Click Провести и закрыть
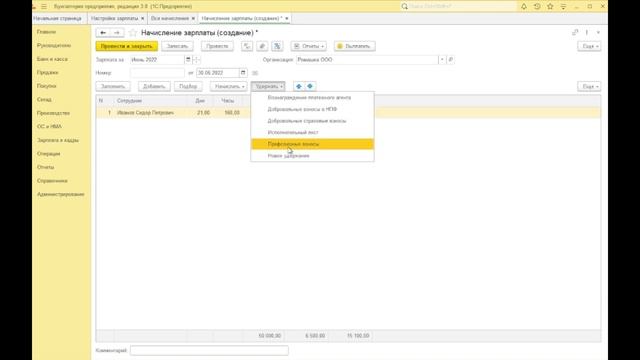The width and height of the screenshot is (640, 360). point(127,46)
